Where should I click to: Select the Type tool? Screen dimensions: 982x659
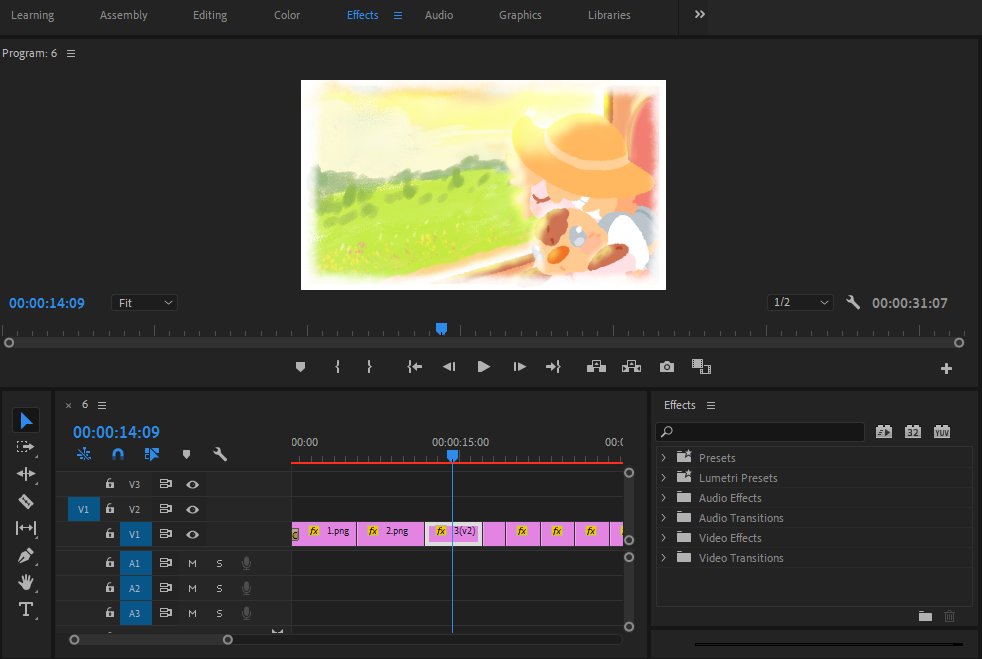(26, 610)
